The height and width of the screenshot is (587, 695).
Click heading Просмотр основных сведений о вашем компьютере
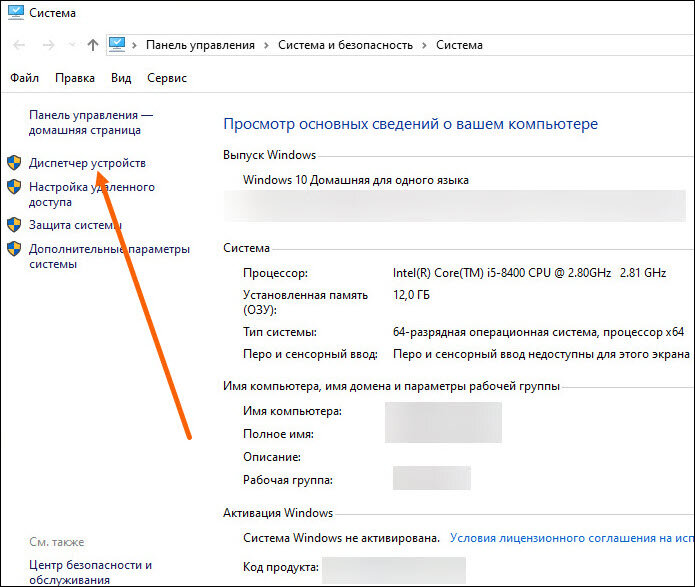[x=410, y=124]
